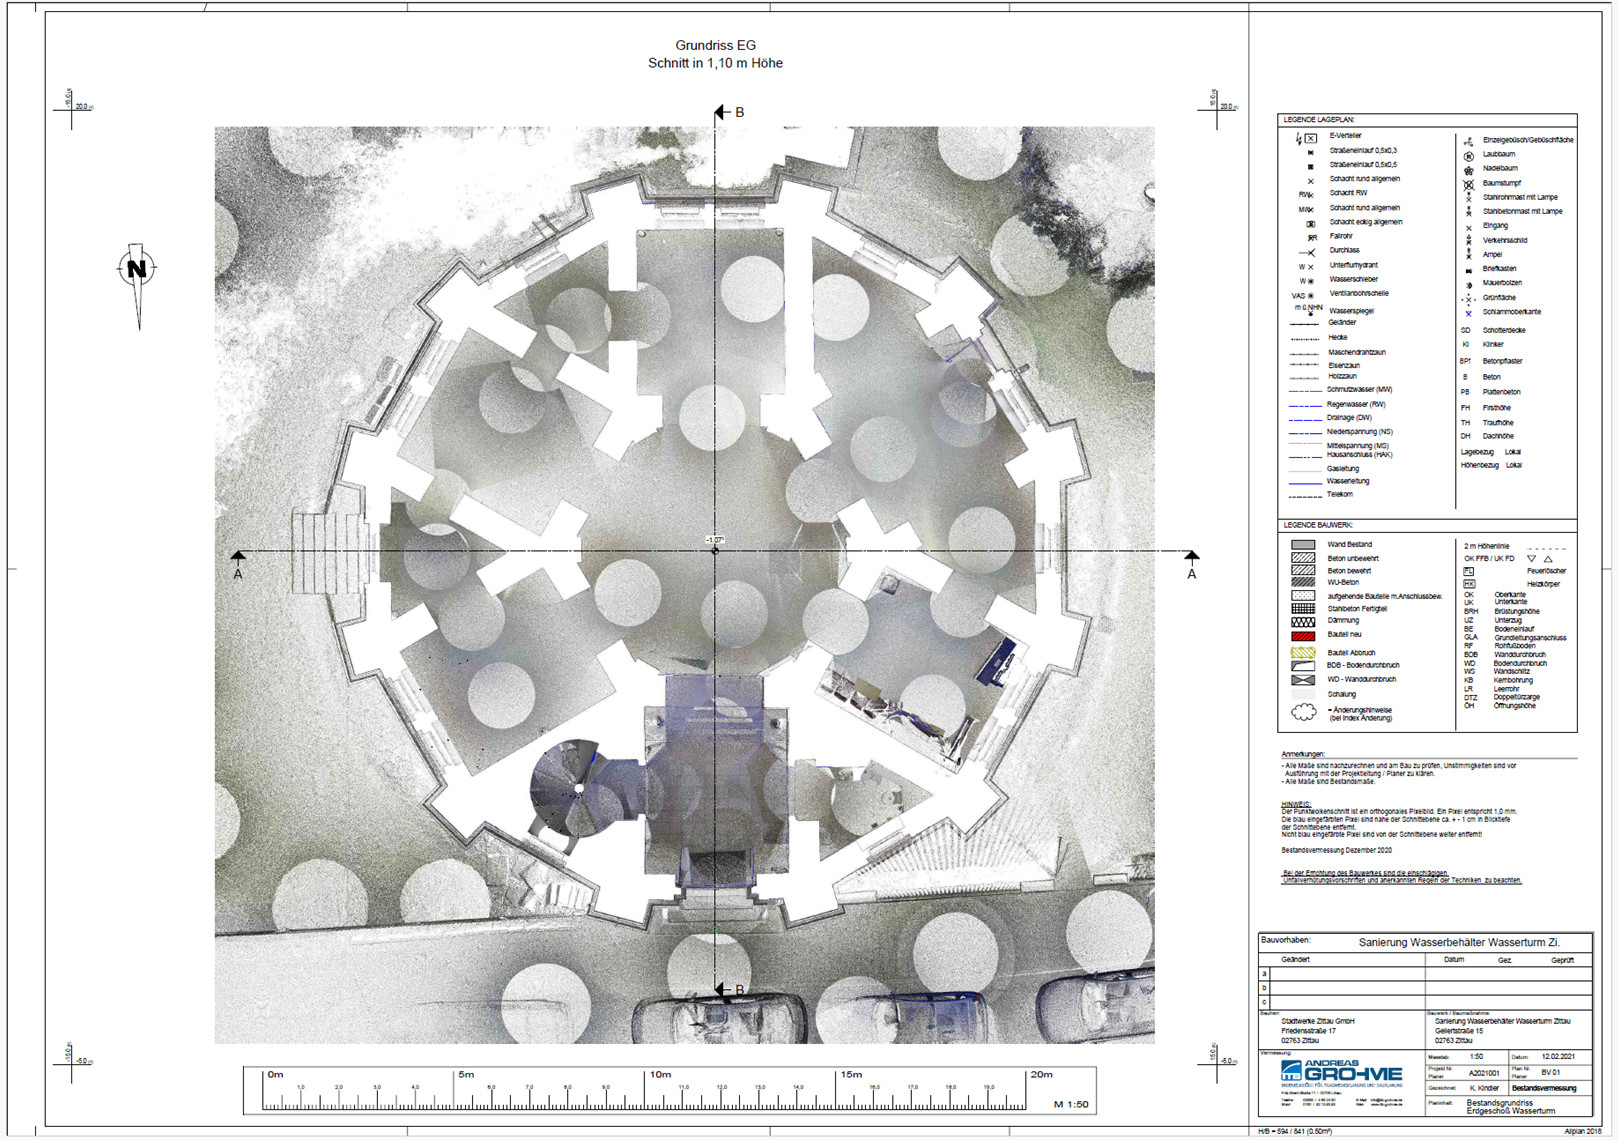Click the FL Feuerlöscher box symbol
The height and width of the screenshot is (1140, 1618).
(x=1468, y=571)
